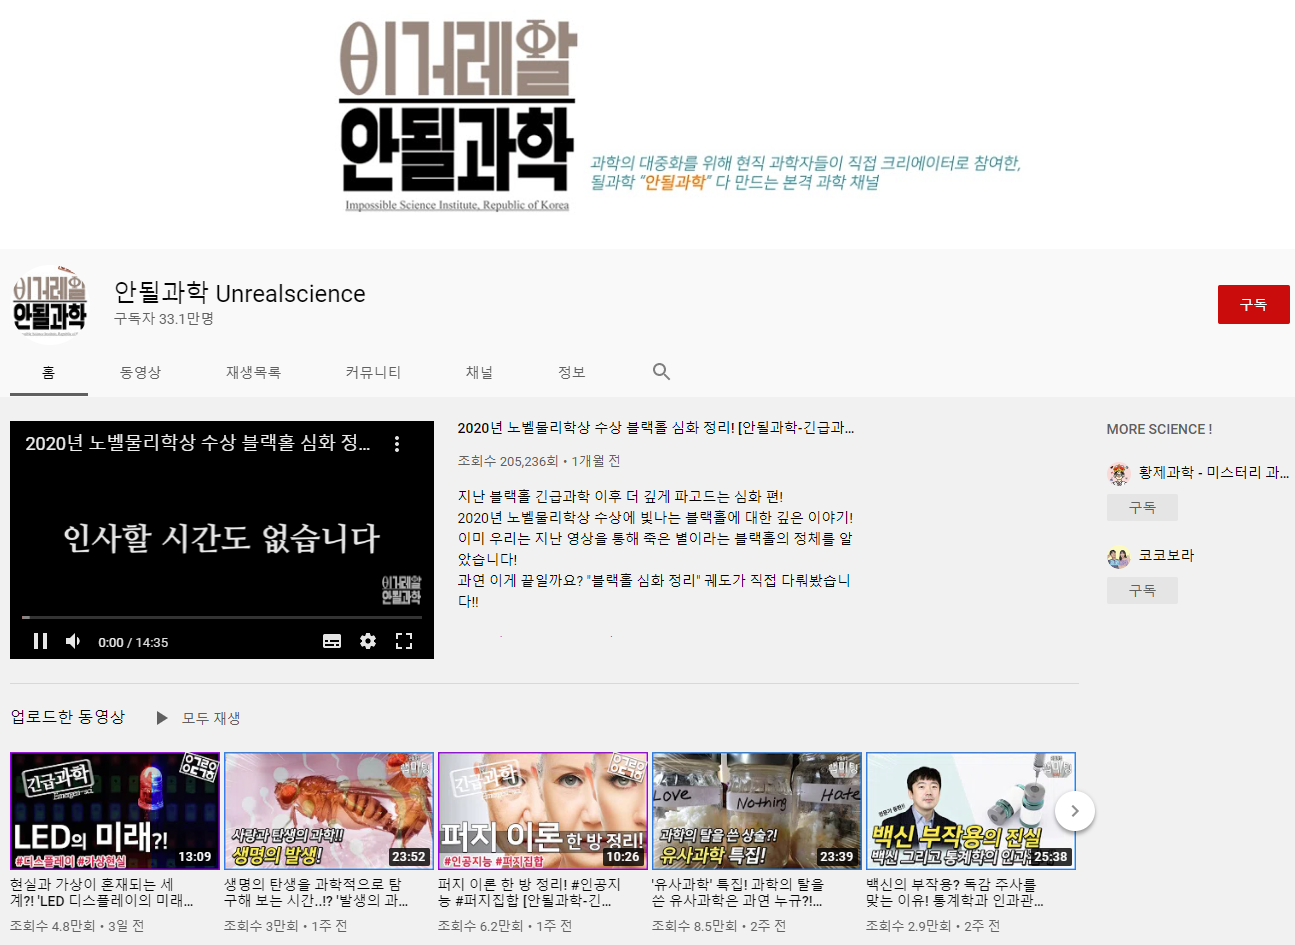The width and height of the screenshot is (1295, 945).
Task: Open the 2020년 노벨물리학상 video title link
Action: [656, 428]
